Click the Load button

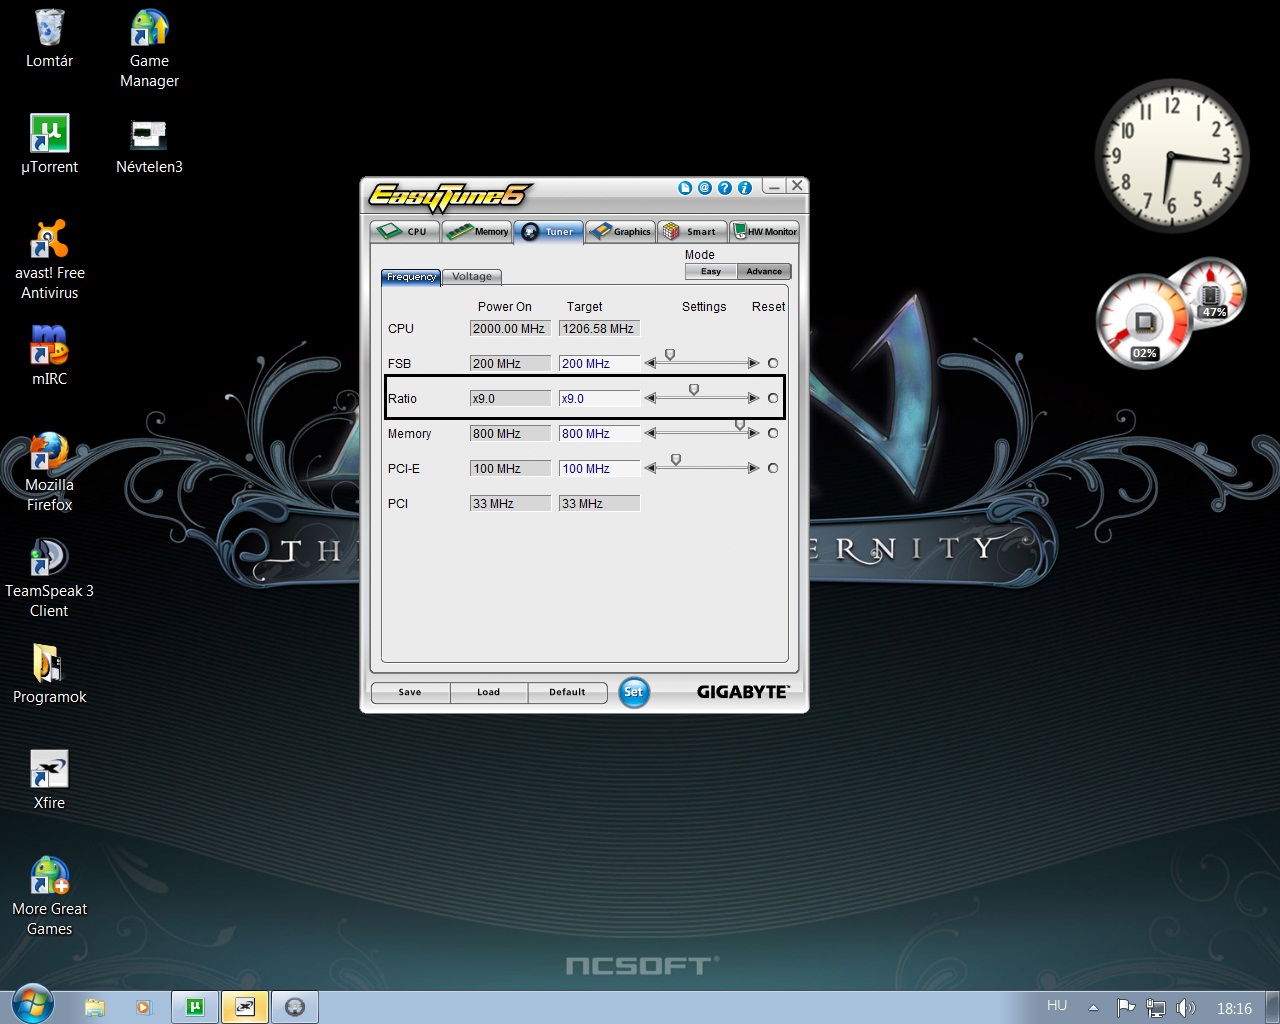[488, 692]
